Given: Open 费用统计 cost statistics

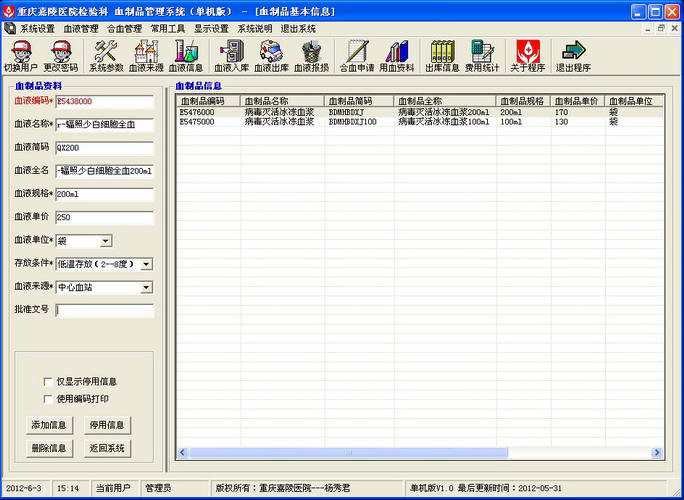Looking at the screenshot, I should [482, 56].
